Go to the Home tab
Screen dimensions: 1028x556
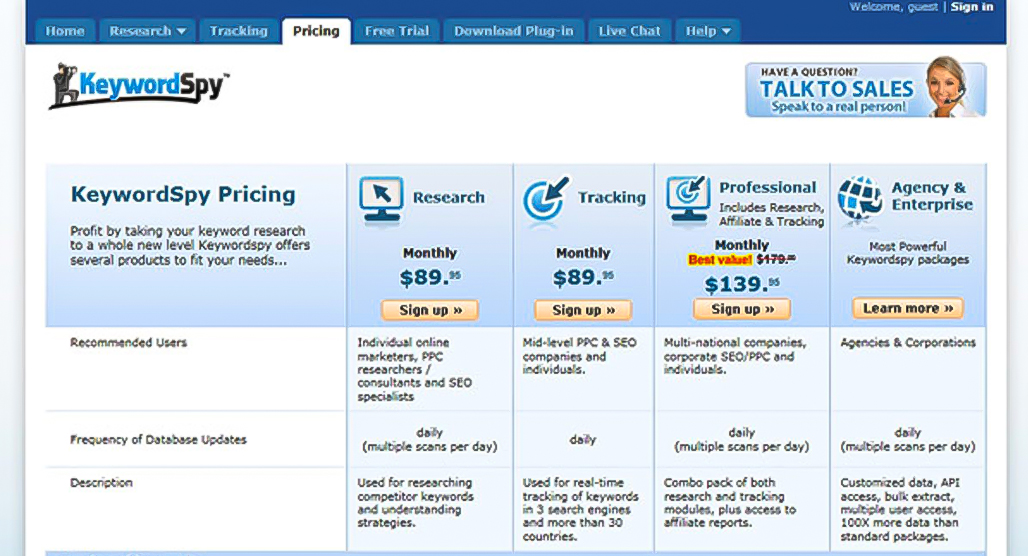[x=65, y=31]
